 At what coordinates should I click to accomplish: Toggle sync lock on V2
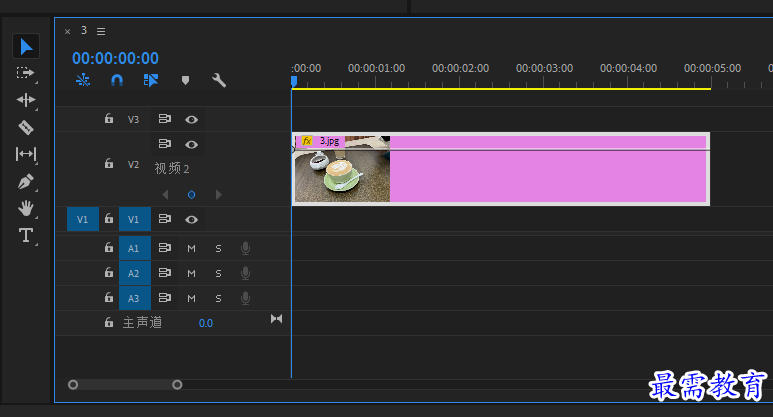pyautogui.click(x=165, y=143)
